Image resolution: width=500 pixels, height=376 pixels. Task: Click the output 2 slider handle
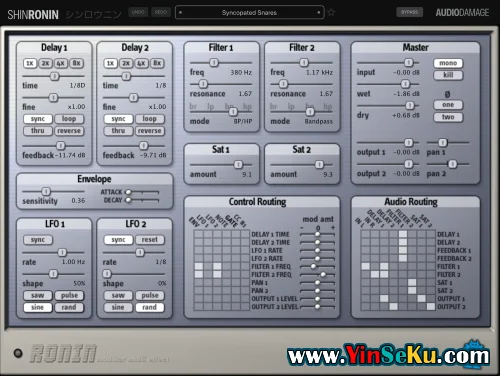409,164
